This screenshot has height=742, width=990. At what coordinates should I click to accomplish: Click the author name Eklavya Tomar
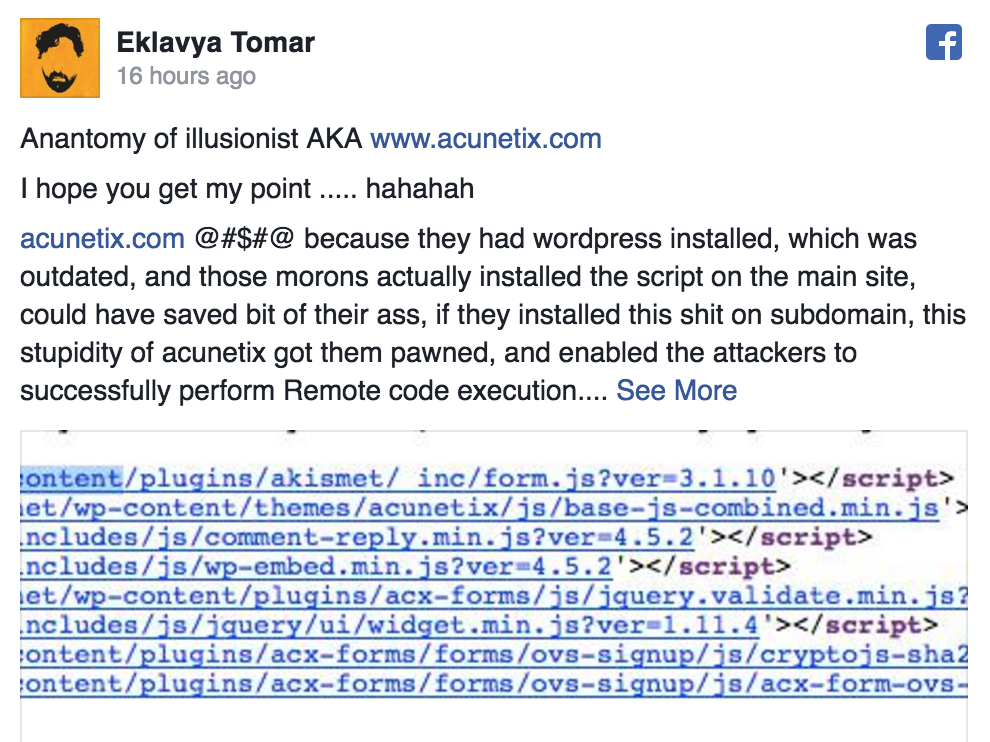tap(215, 43)
